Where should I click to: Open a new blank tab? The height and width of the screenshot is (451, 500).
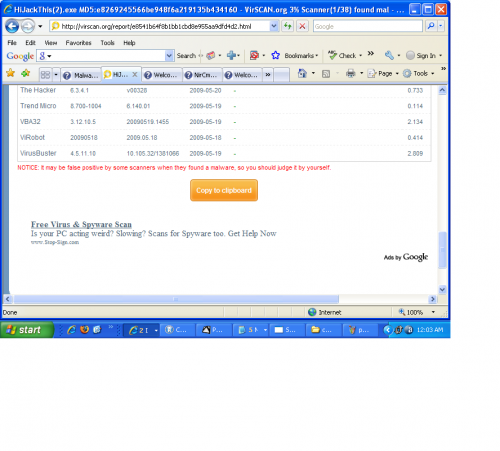coord(282,75)
